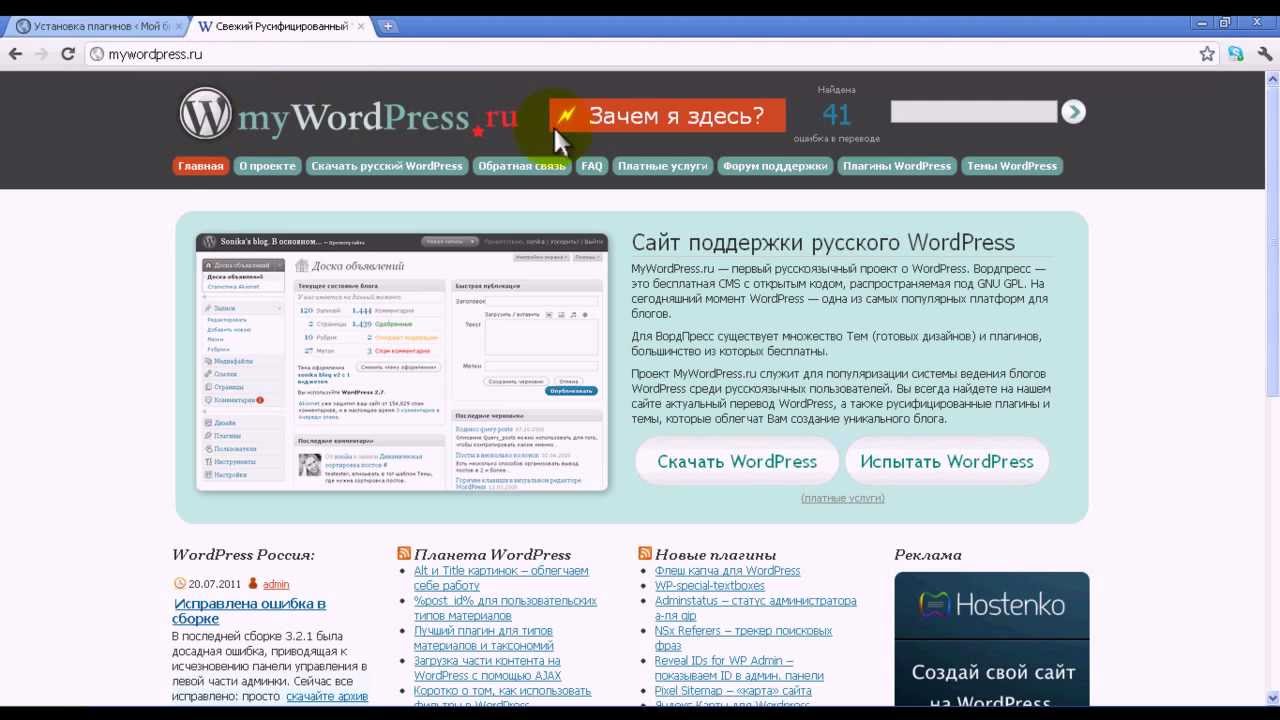The width and height of the screenshot is (1280, 720).
Task: Open the Плагины WordPress menu item
Action: click(896, 166)
